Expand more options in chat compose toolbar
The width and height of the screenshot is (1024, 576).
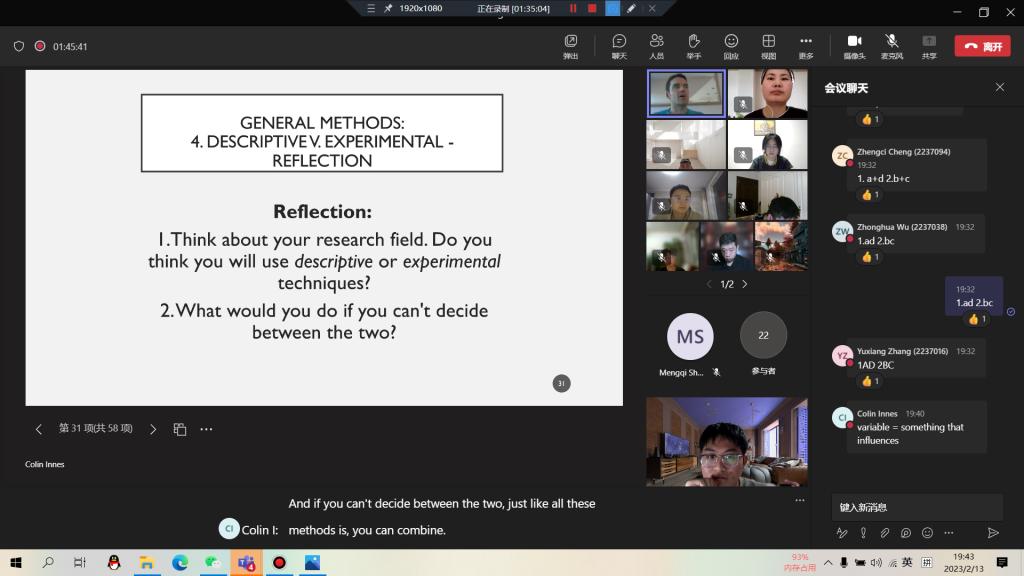[x=949, y=533]
